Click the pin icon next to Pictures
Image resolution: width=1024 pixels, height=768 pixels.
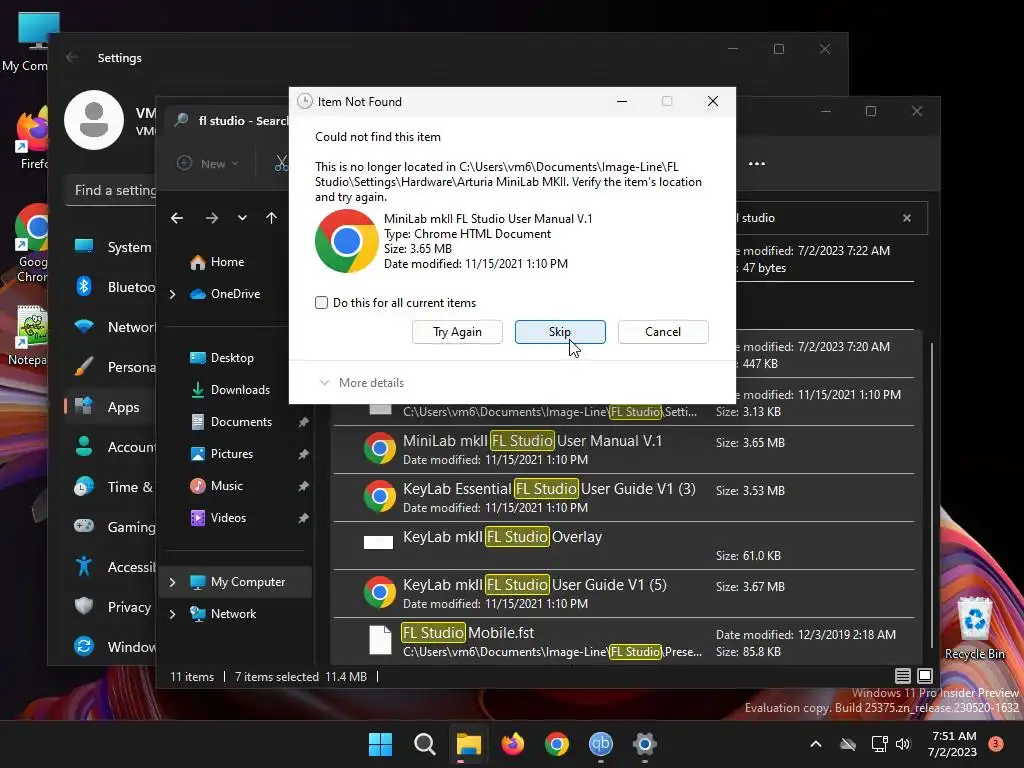[304, 455]
